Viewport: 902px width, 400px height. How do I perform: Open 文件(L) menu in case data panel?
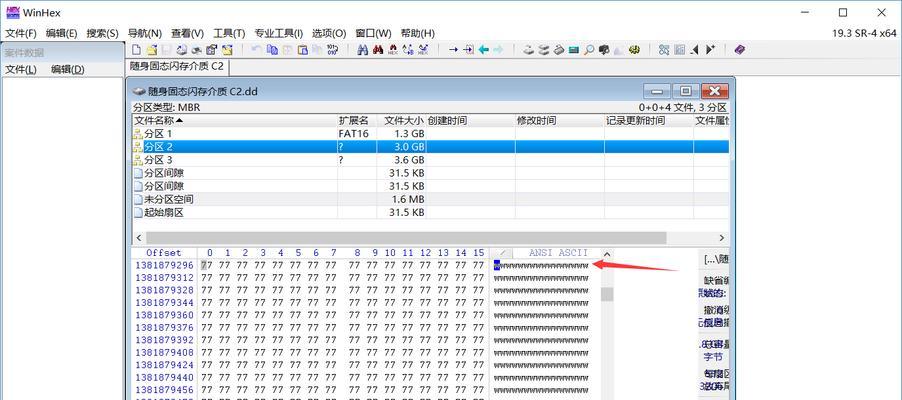[21, 70]
